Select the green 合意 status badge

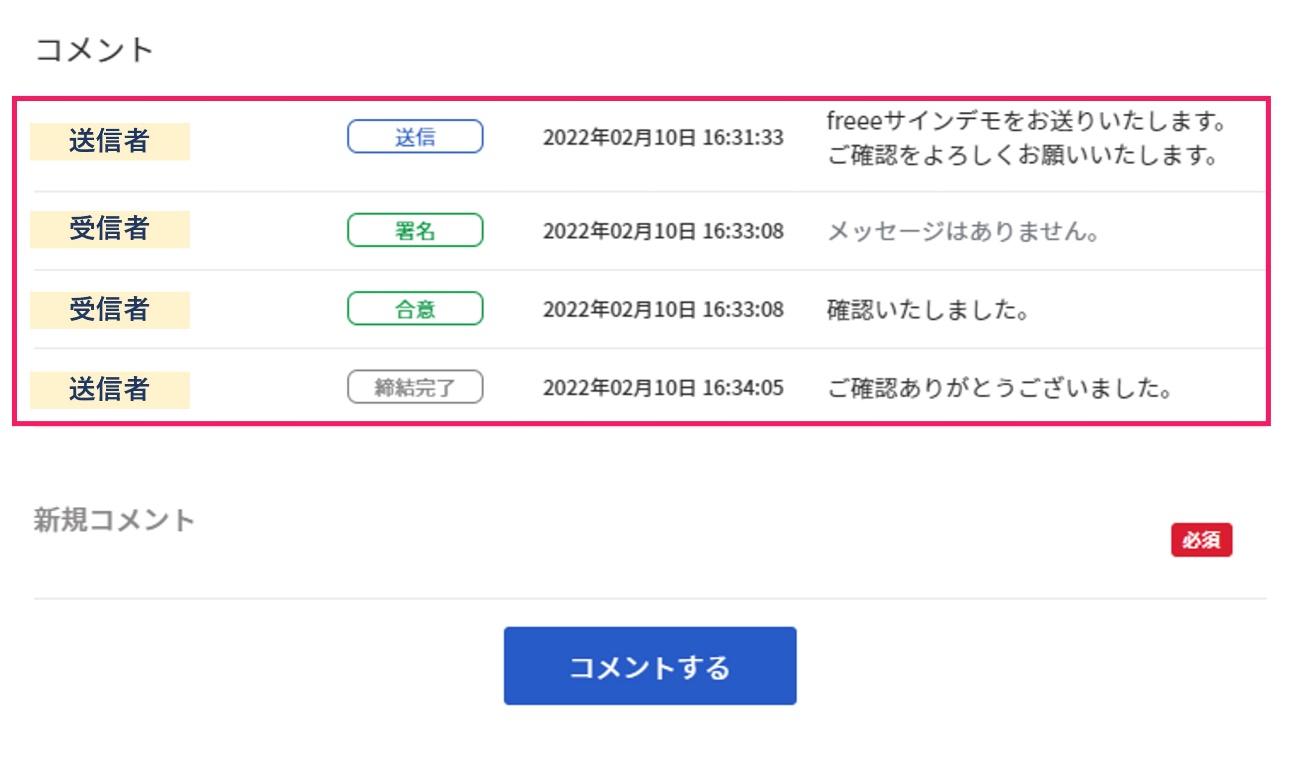pyautogui.click(x=415, y=309)
